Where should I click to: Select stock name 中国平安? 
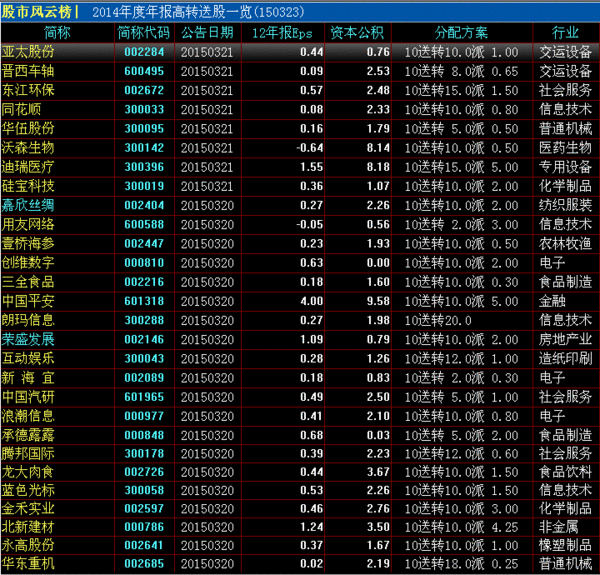pos(28,301)
